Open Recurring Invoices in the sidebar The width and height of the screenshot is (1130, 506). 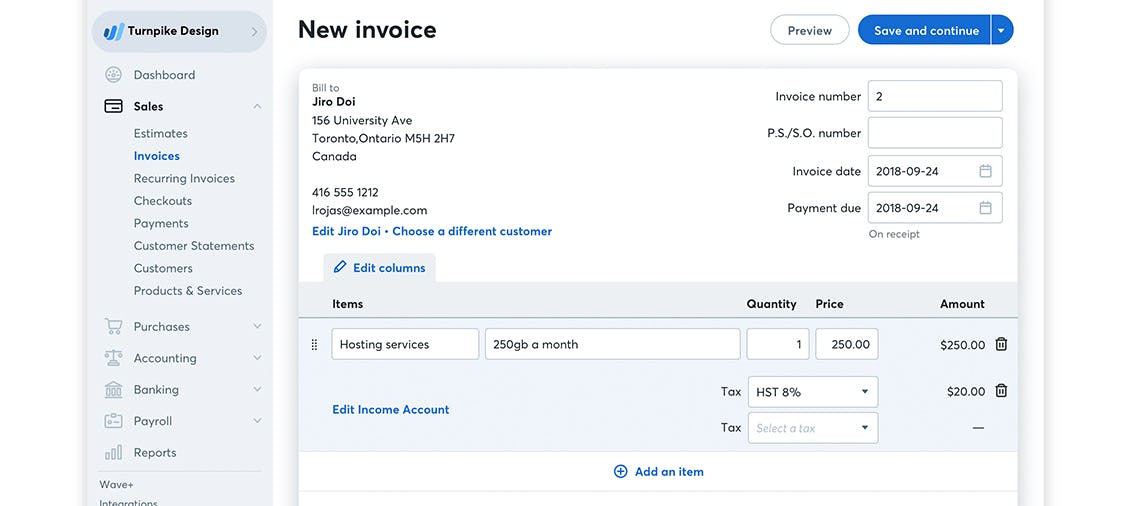click(x=184, y=178)
